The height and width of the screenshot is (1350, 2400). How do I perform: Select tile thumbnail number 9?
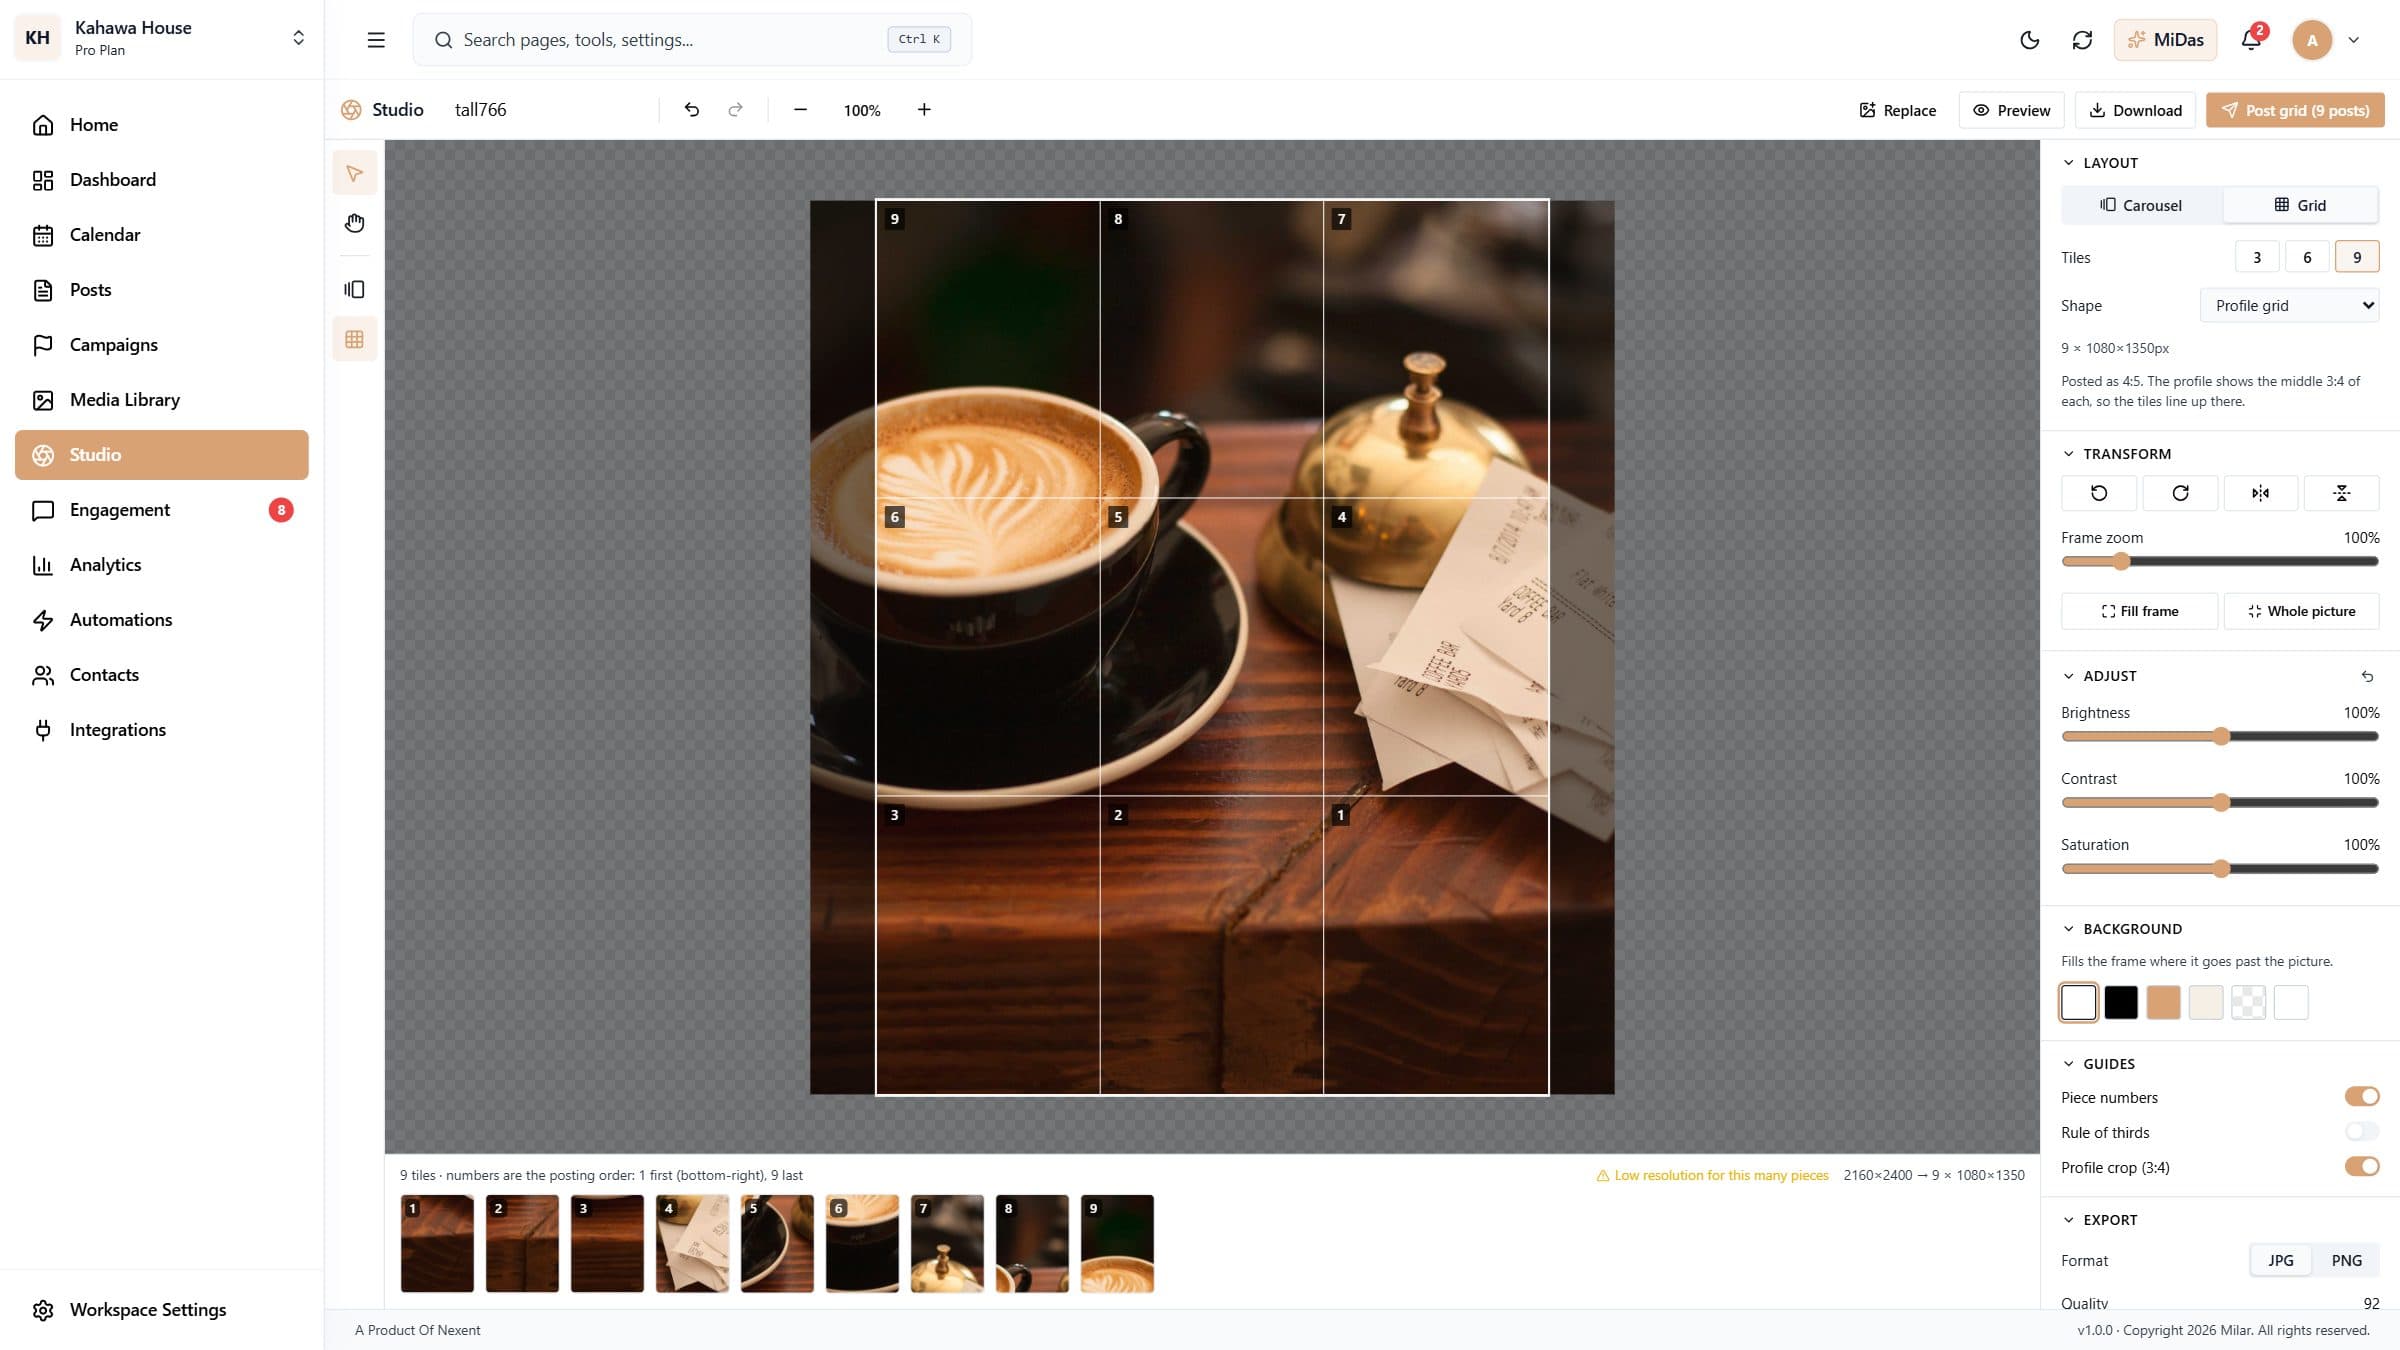pyautogui.click(x=1117, y=1243)
